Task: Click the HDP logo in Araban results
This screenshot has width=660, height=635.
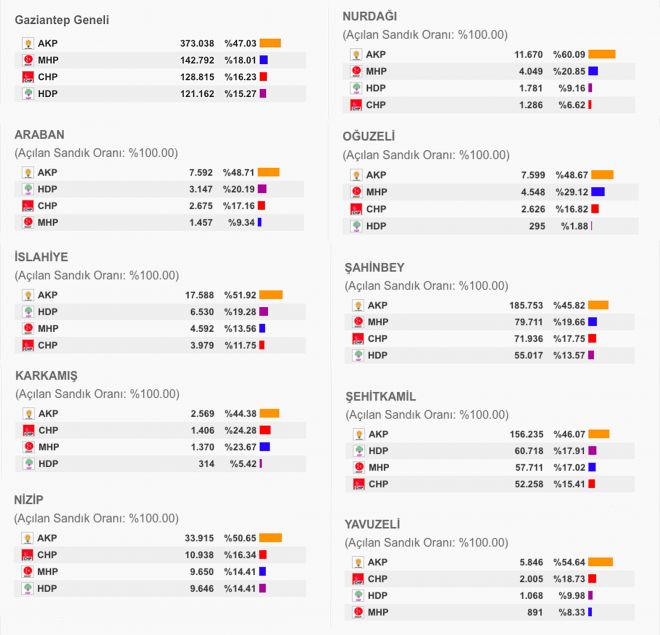Action: click(x=28, y=189)
